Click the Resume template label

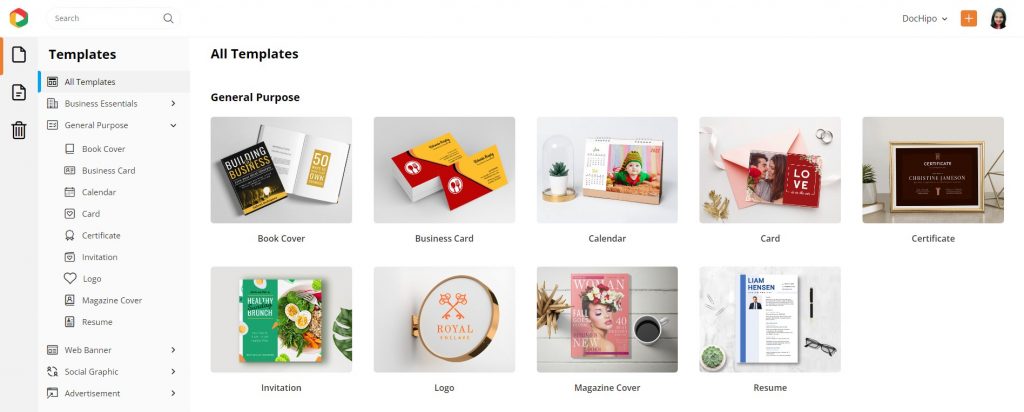pos(770,388)
